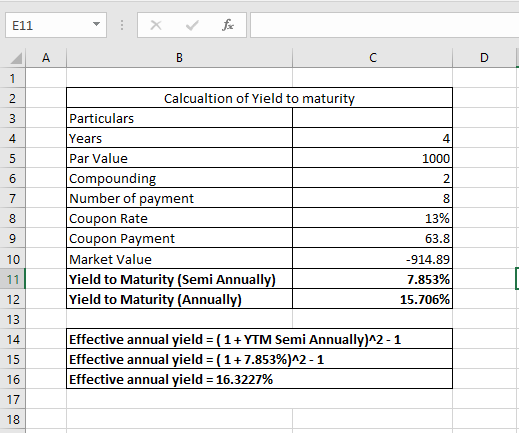Open the Name Box dropdown arrow
Screen dimensions: 519x433
[x=96, y=24]
